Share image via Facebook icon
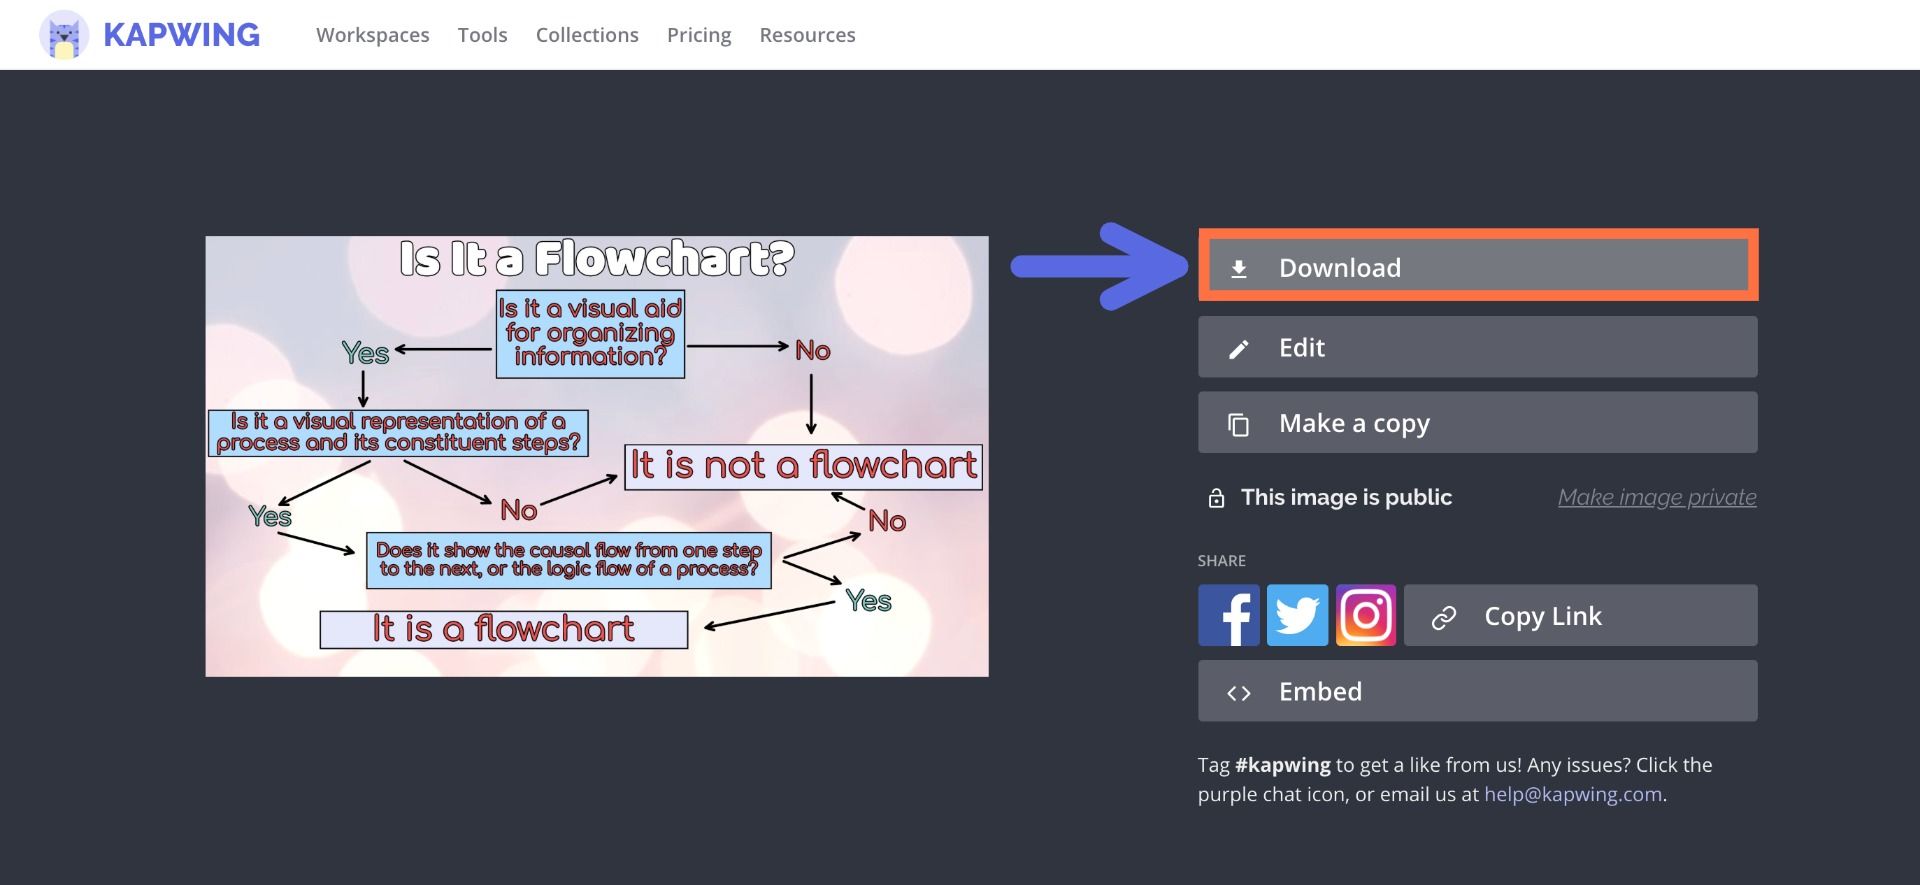The image size is (1920, 885). (x=1228, y=615)
